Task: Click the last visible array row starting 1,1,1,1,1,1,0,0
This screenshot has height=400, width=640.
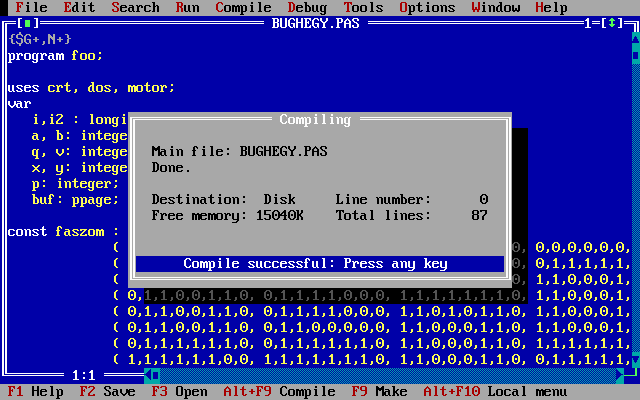Action: [372, 360]
